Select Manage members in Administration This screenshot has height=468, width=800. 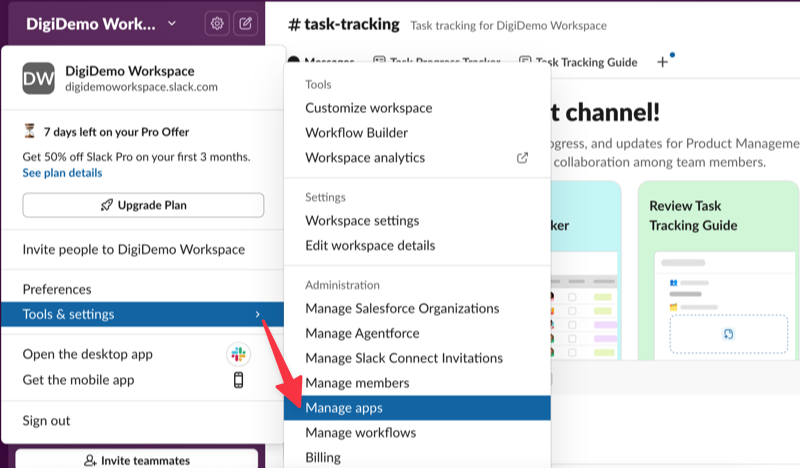coord(357,383)
